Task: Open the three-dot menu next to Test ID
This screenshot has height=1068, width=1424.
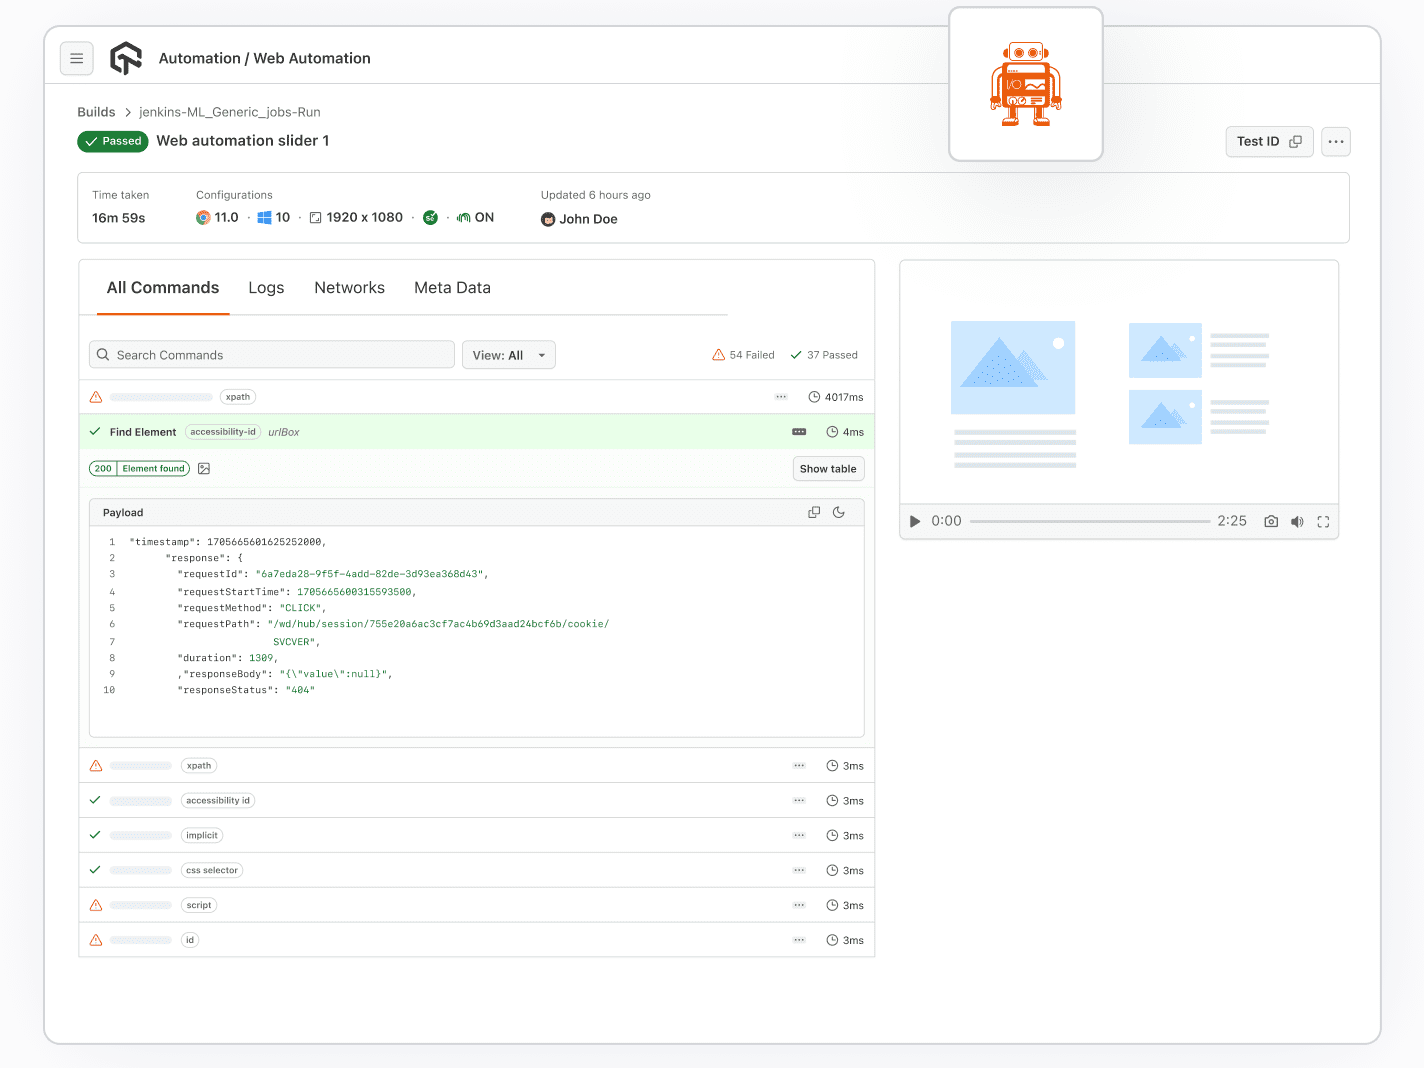Action: (x=1335, y=141)
